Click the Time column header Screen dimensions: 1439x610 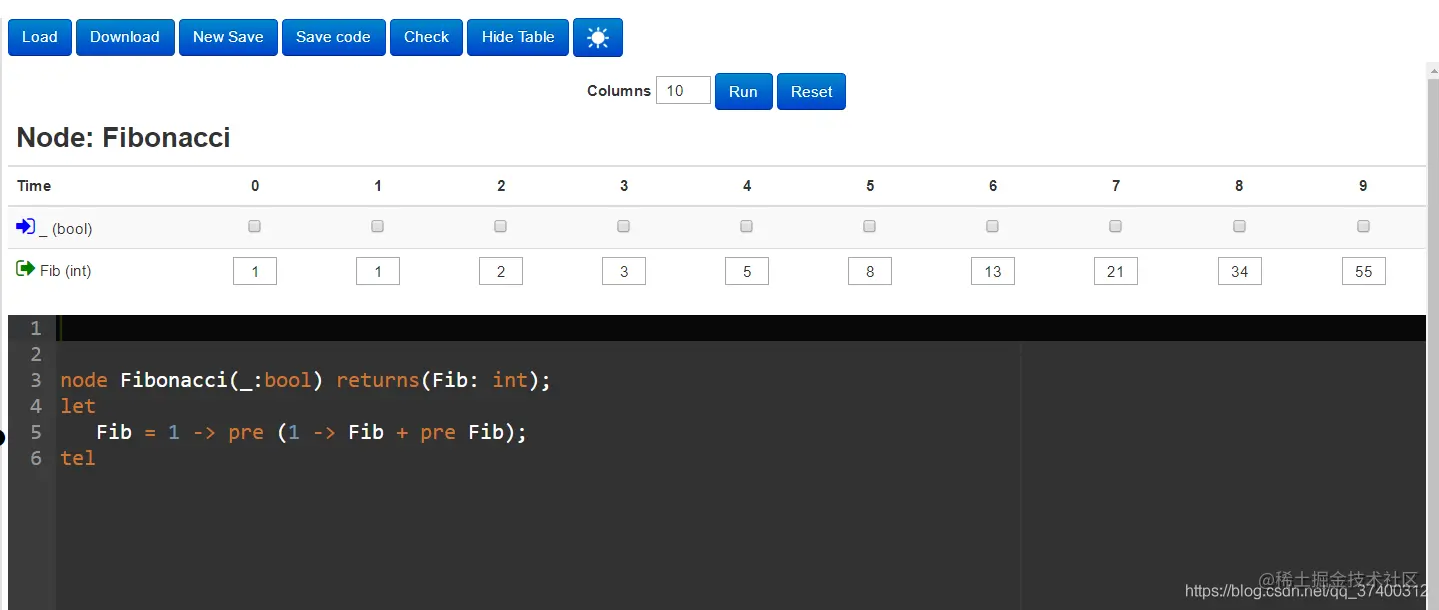point(34,186)
